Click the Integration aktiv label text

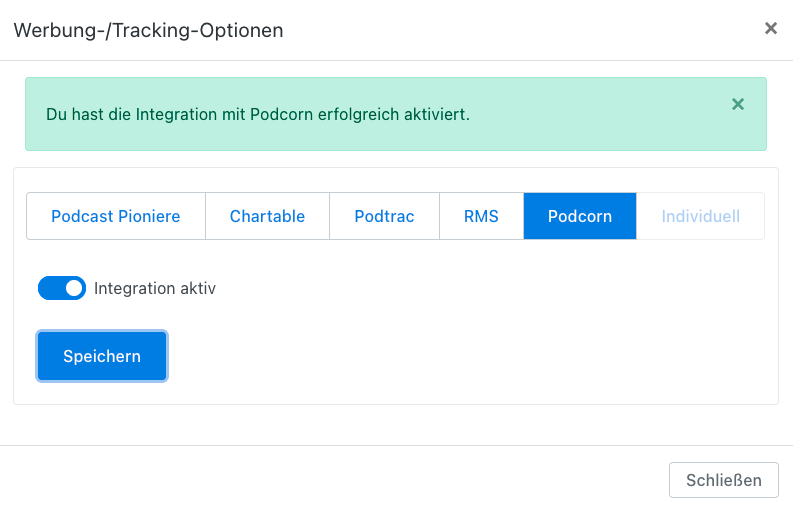coord(155,288)
